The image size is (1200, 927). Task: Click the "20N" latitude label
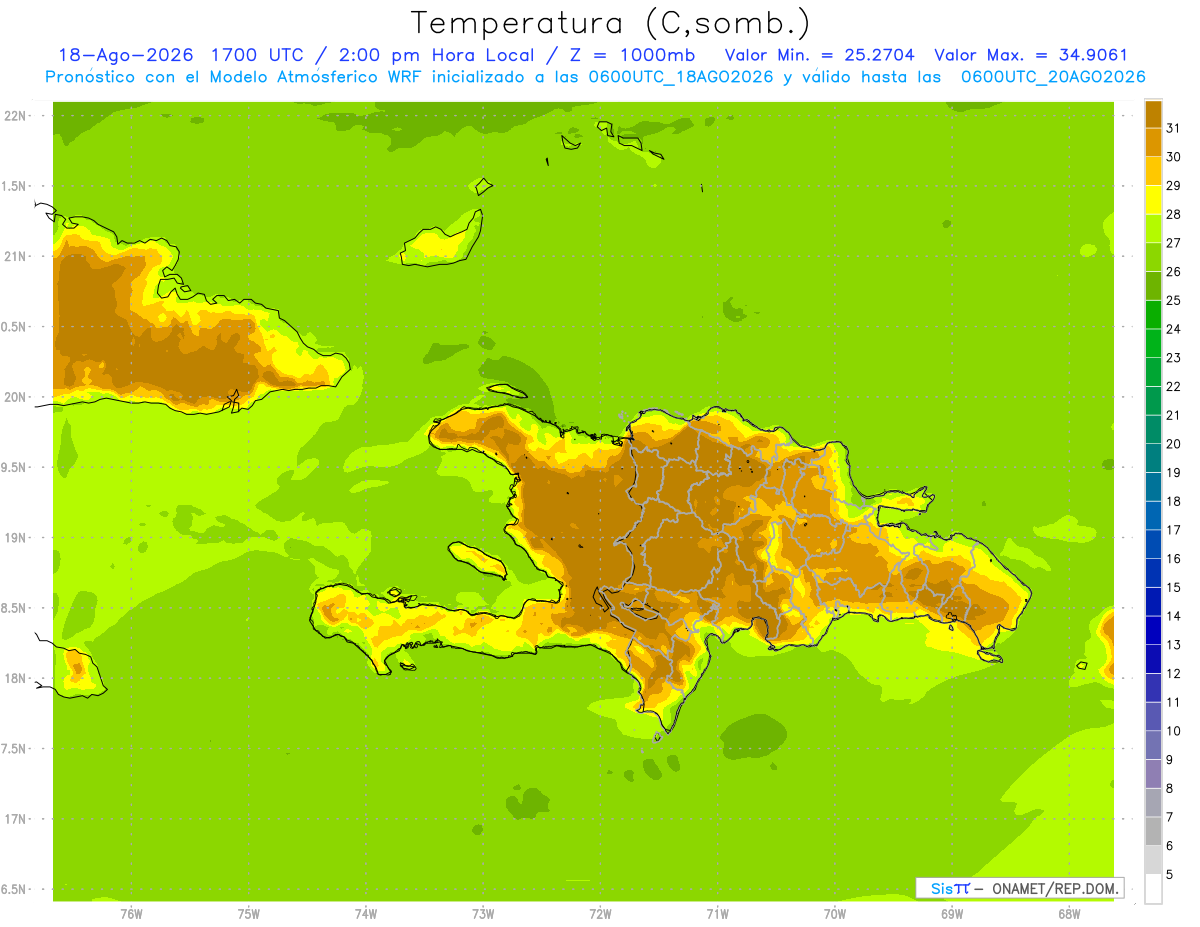17,397
